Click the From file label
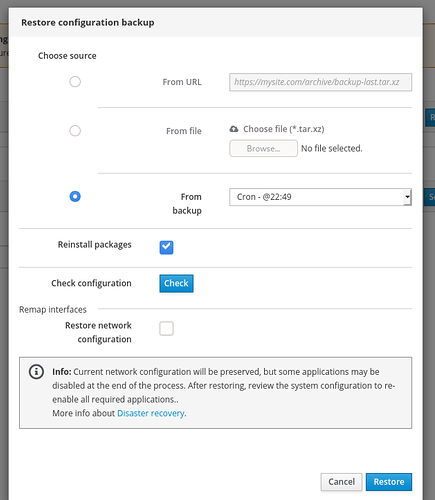Image resolution: width=435 pixels, height=500 pixels. pos(184,131)
